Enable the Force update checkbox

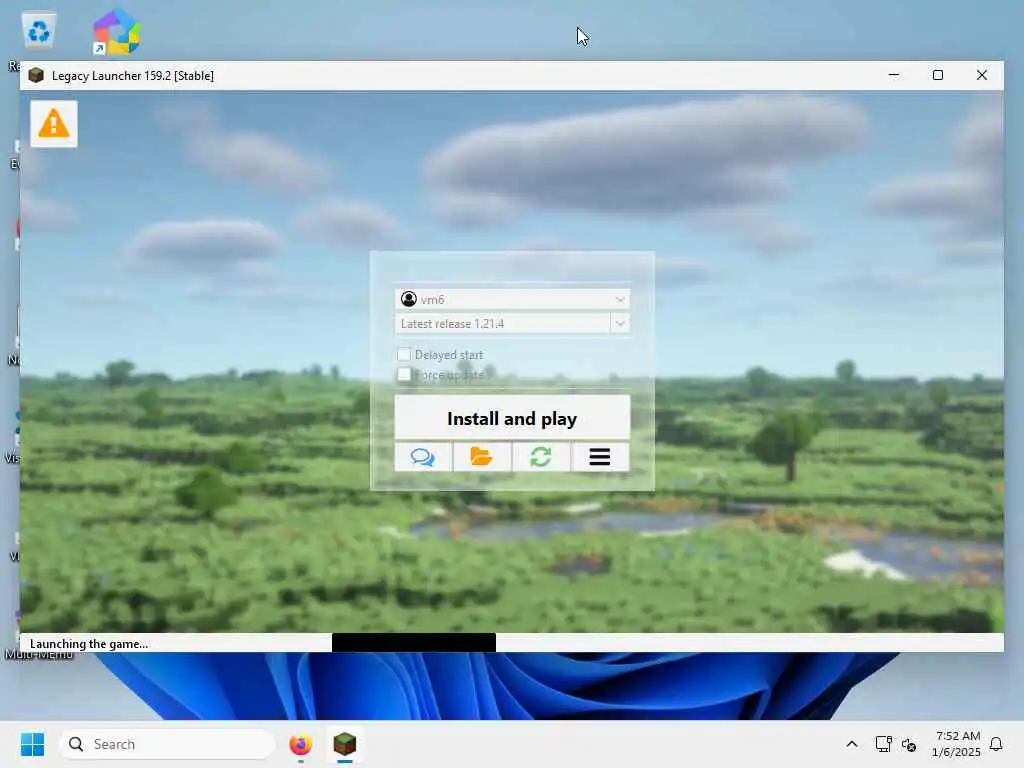click(404, 374)
